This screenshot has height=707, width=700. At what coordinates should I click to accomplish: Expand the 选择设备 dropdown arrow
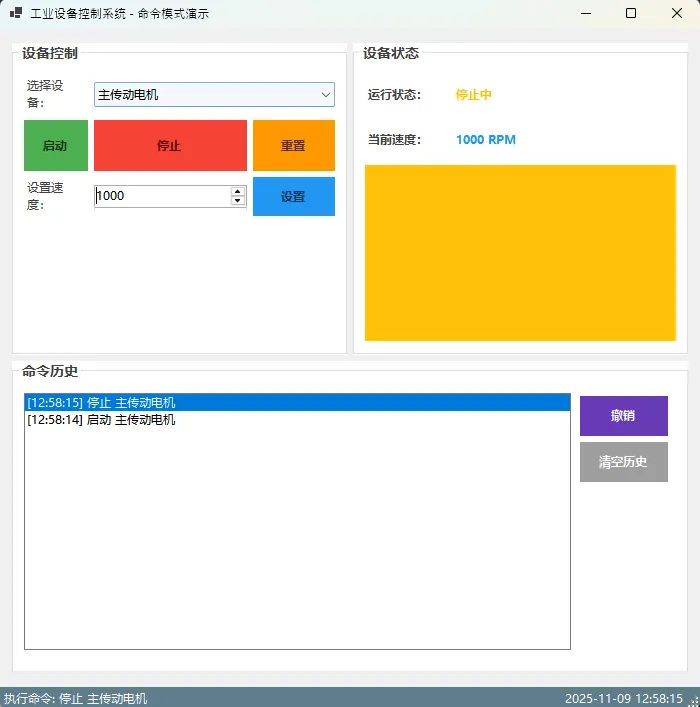[x=325, y=95]
